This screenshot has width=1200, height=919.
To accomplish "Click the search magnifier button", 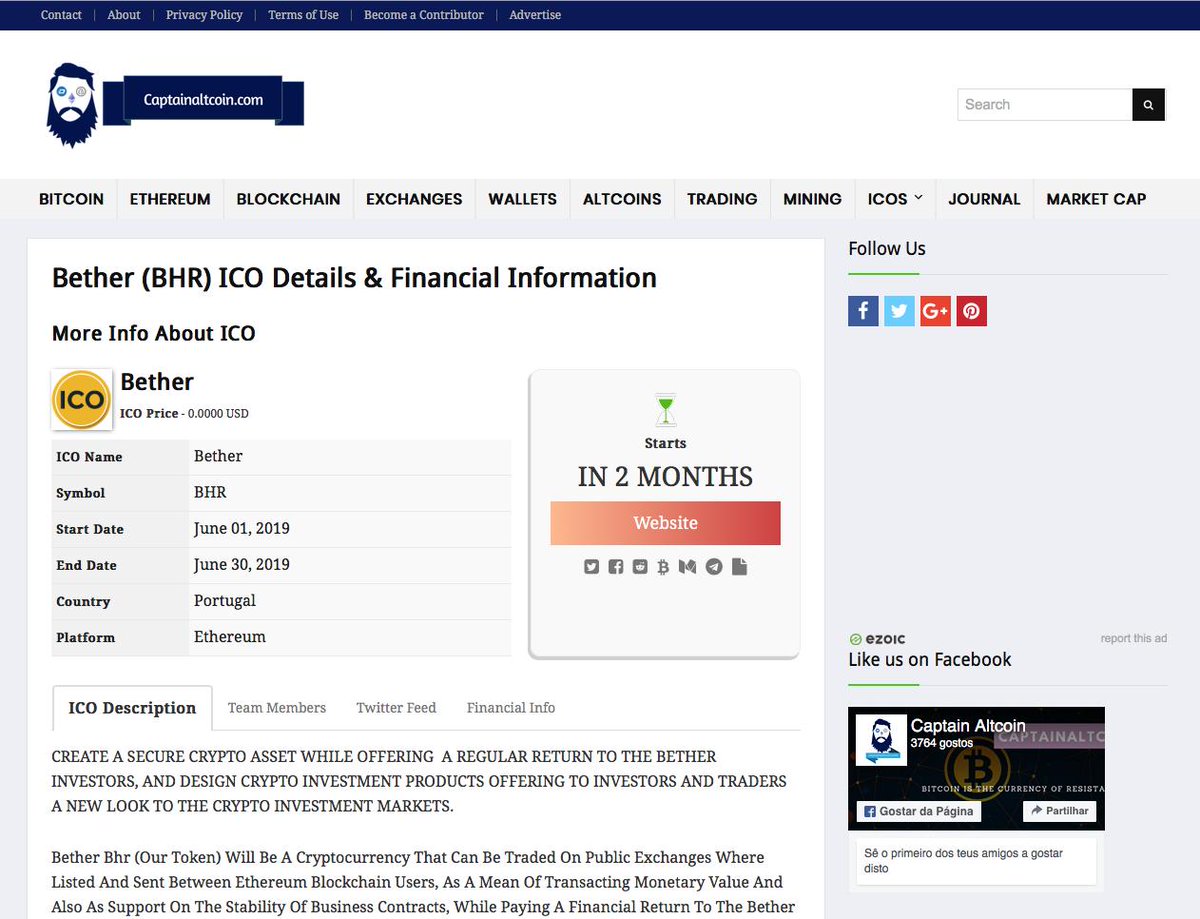I will coord(1148,105).
